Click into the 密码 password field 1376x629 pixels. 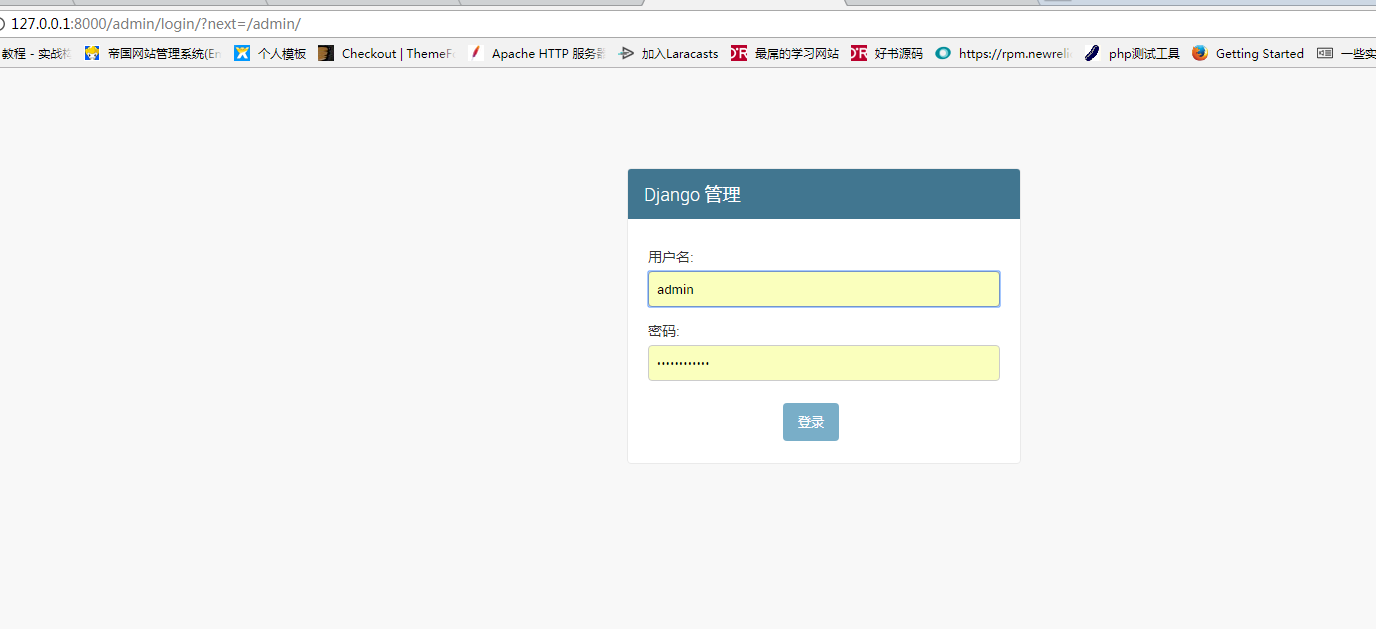pos(823,363)
